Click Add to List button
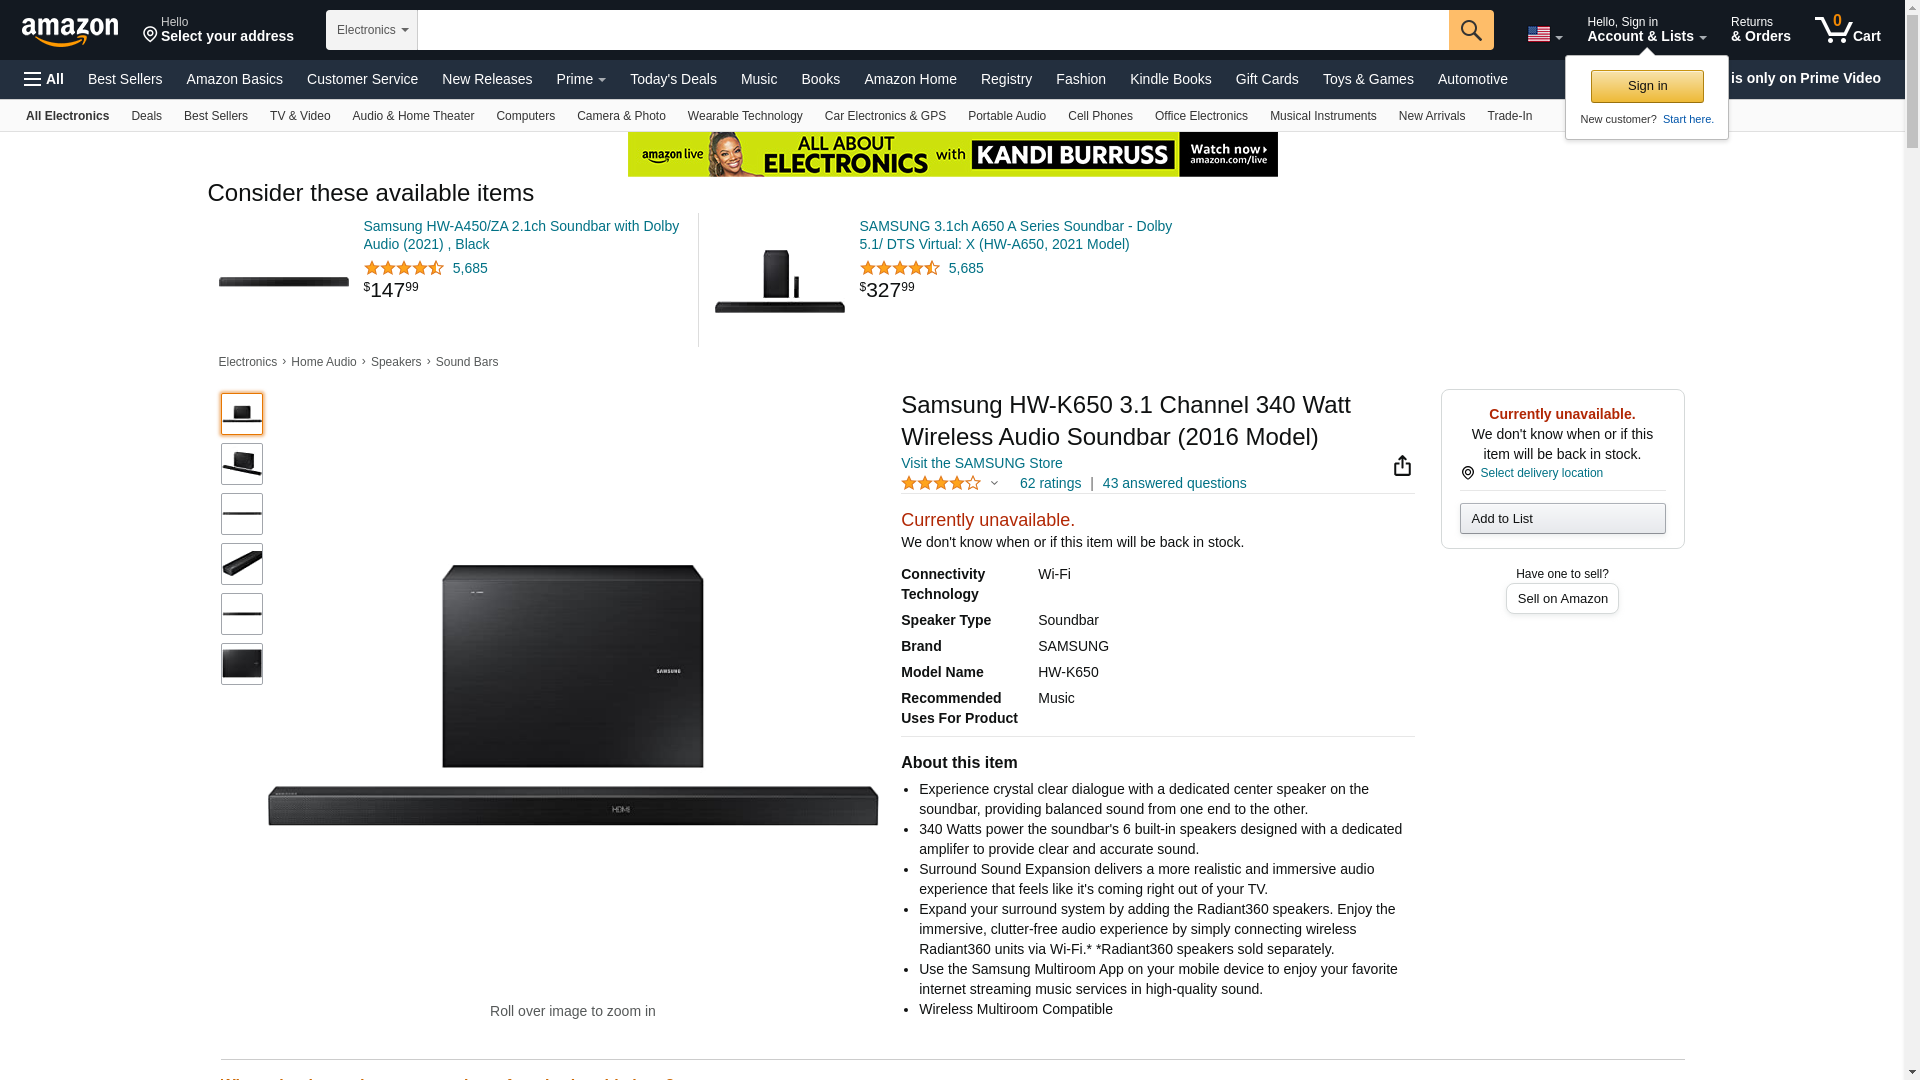 tap(1562, 518)
